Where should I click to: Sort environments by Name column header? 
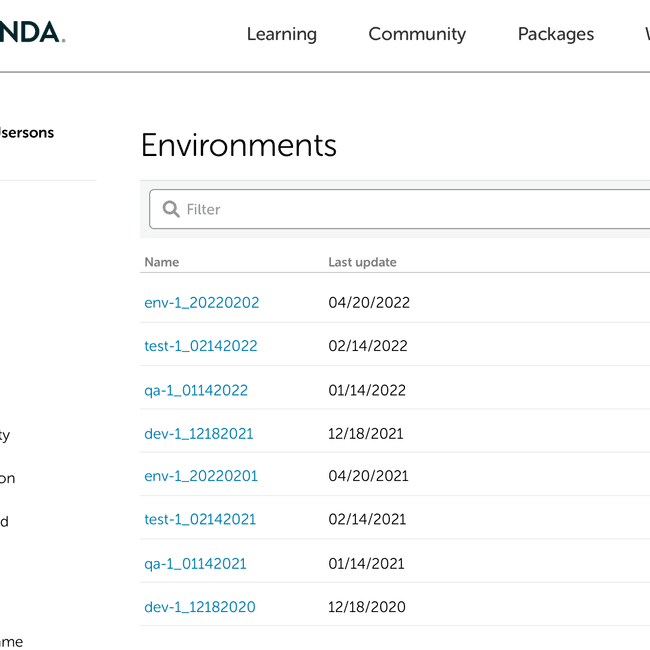point(162,262)
